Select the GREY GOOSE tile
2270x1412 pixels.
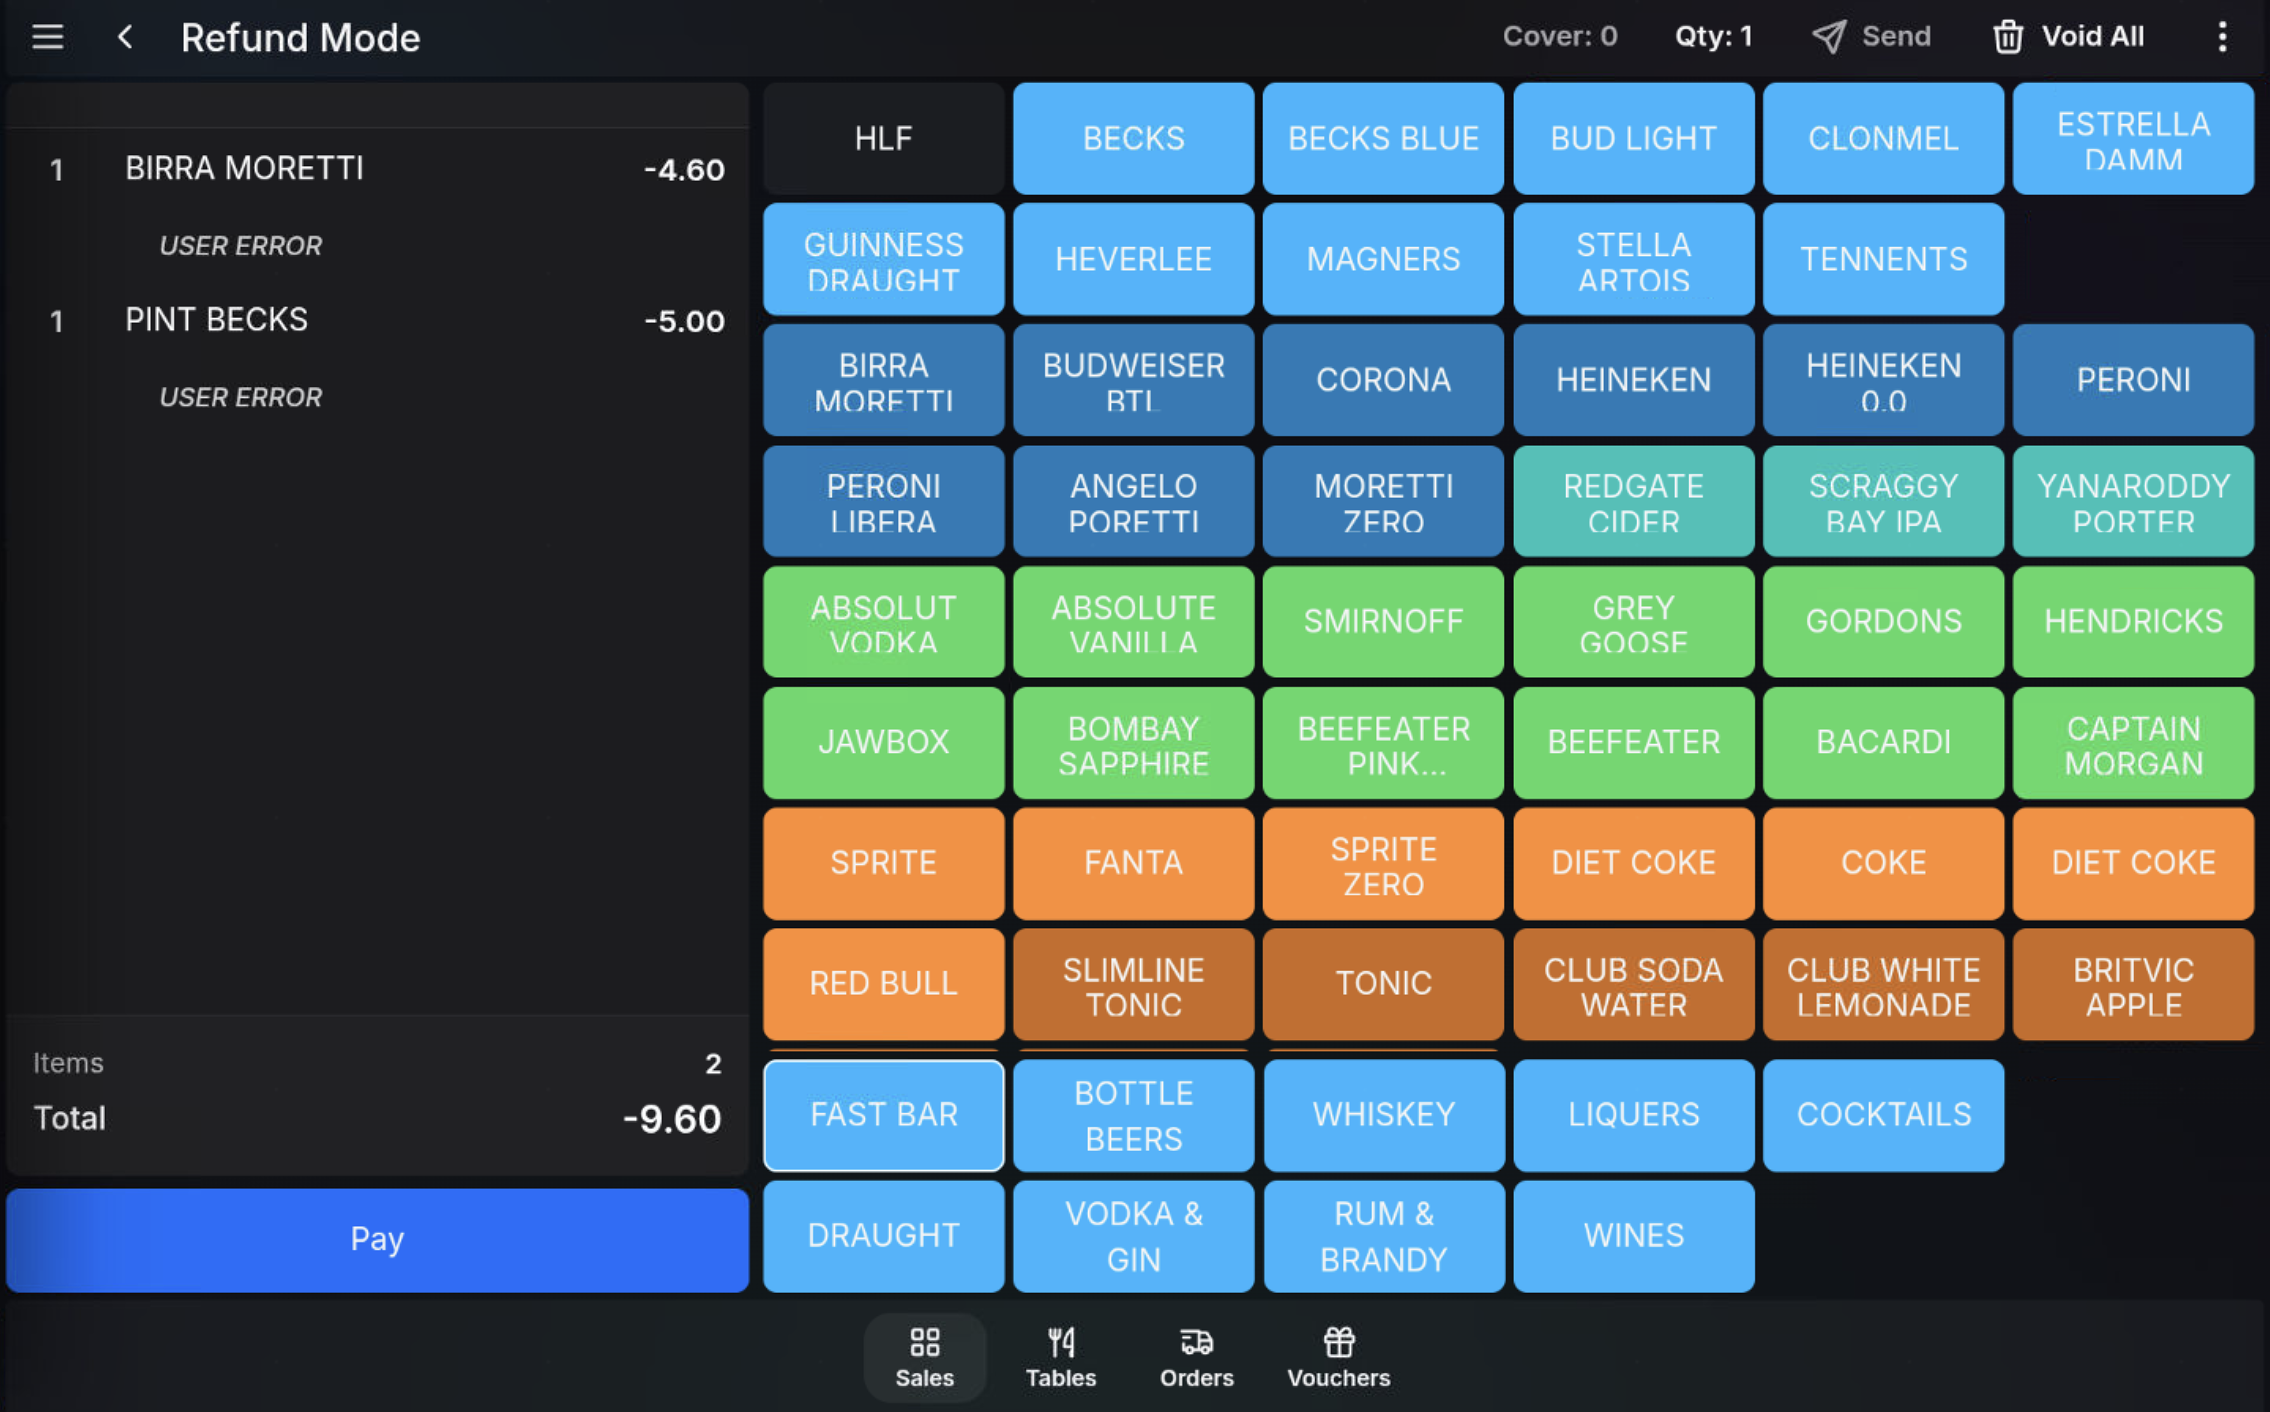[1633, 622]
